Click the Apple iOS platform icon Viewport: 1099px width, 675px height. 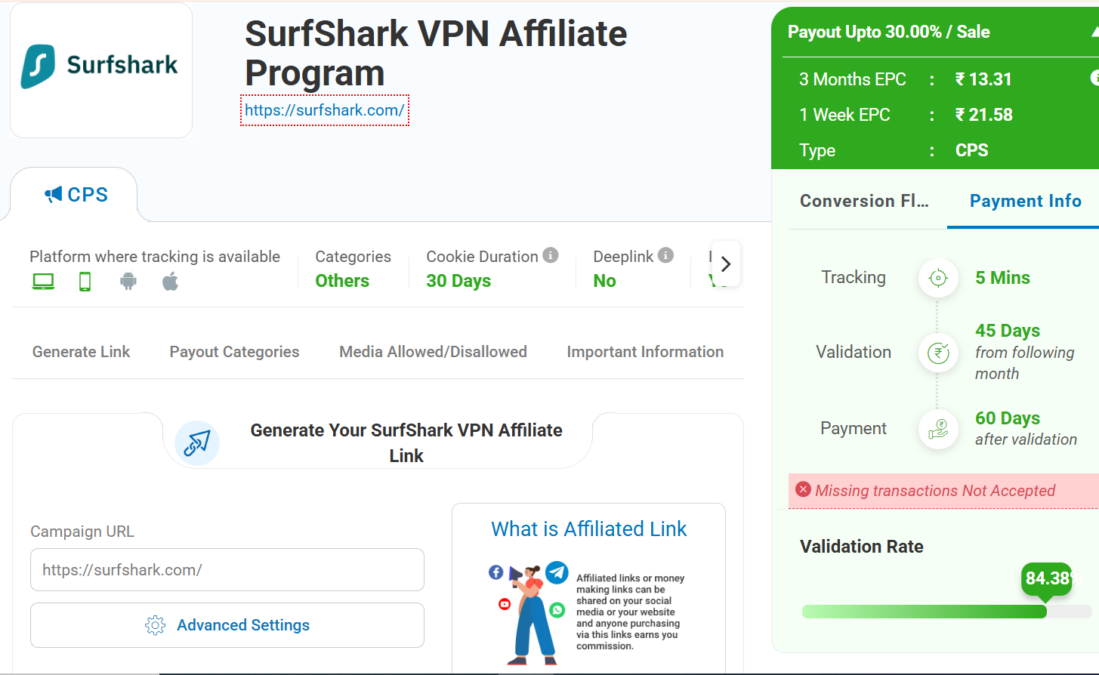point(170,282)
